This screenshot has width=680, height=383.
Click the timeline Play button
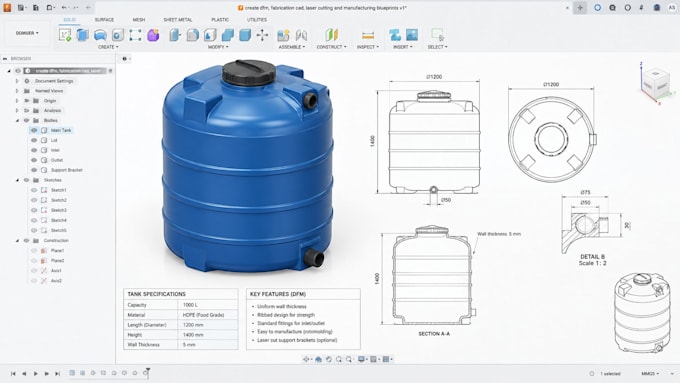36,373
